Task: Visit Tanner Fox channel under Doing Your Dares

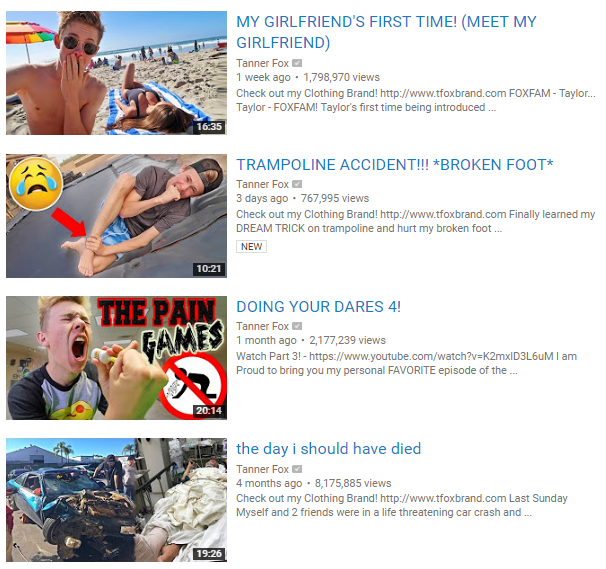Action: [262, 326]
